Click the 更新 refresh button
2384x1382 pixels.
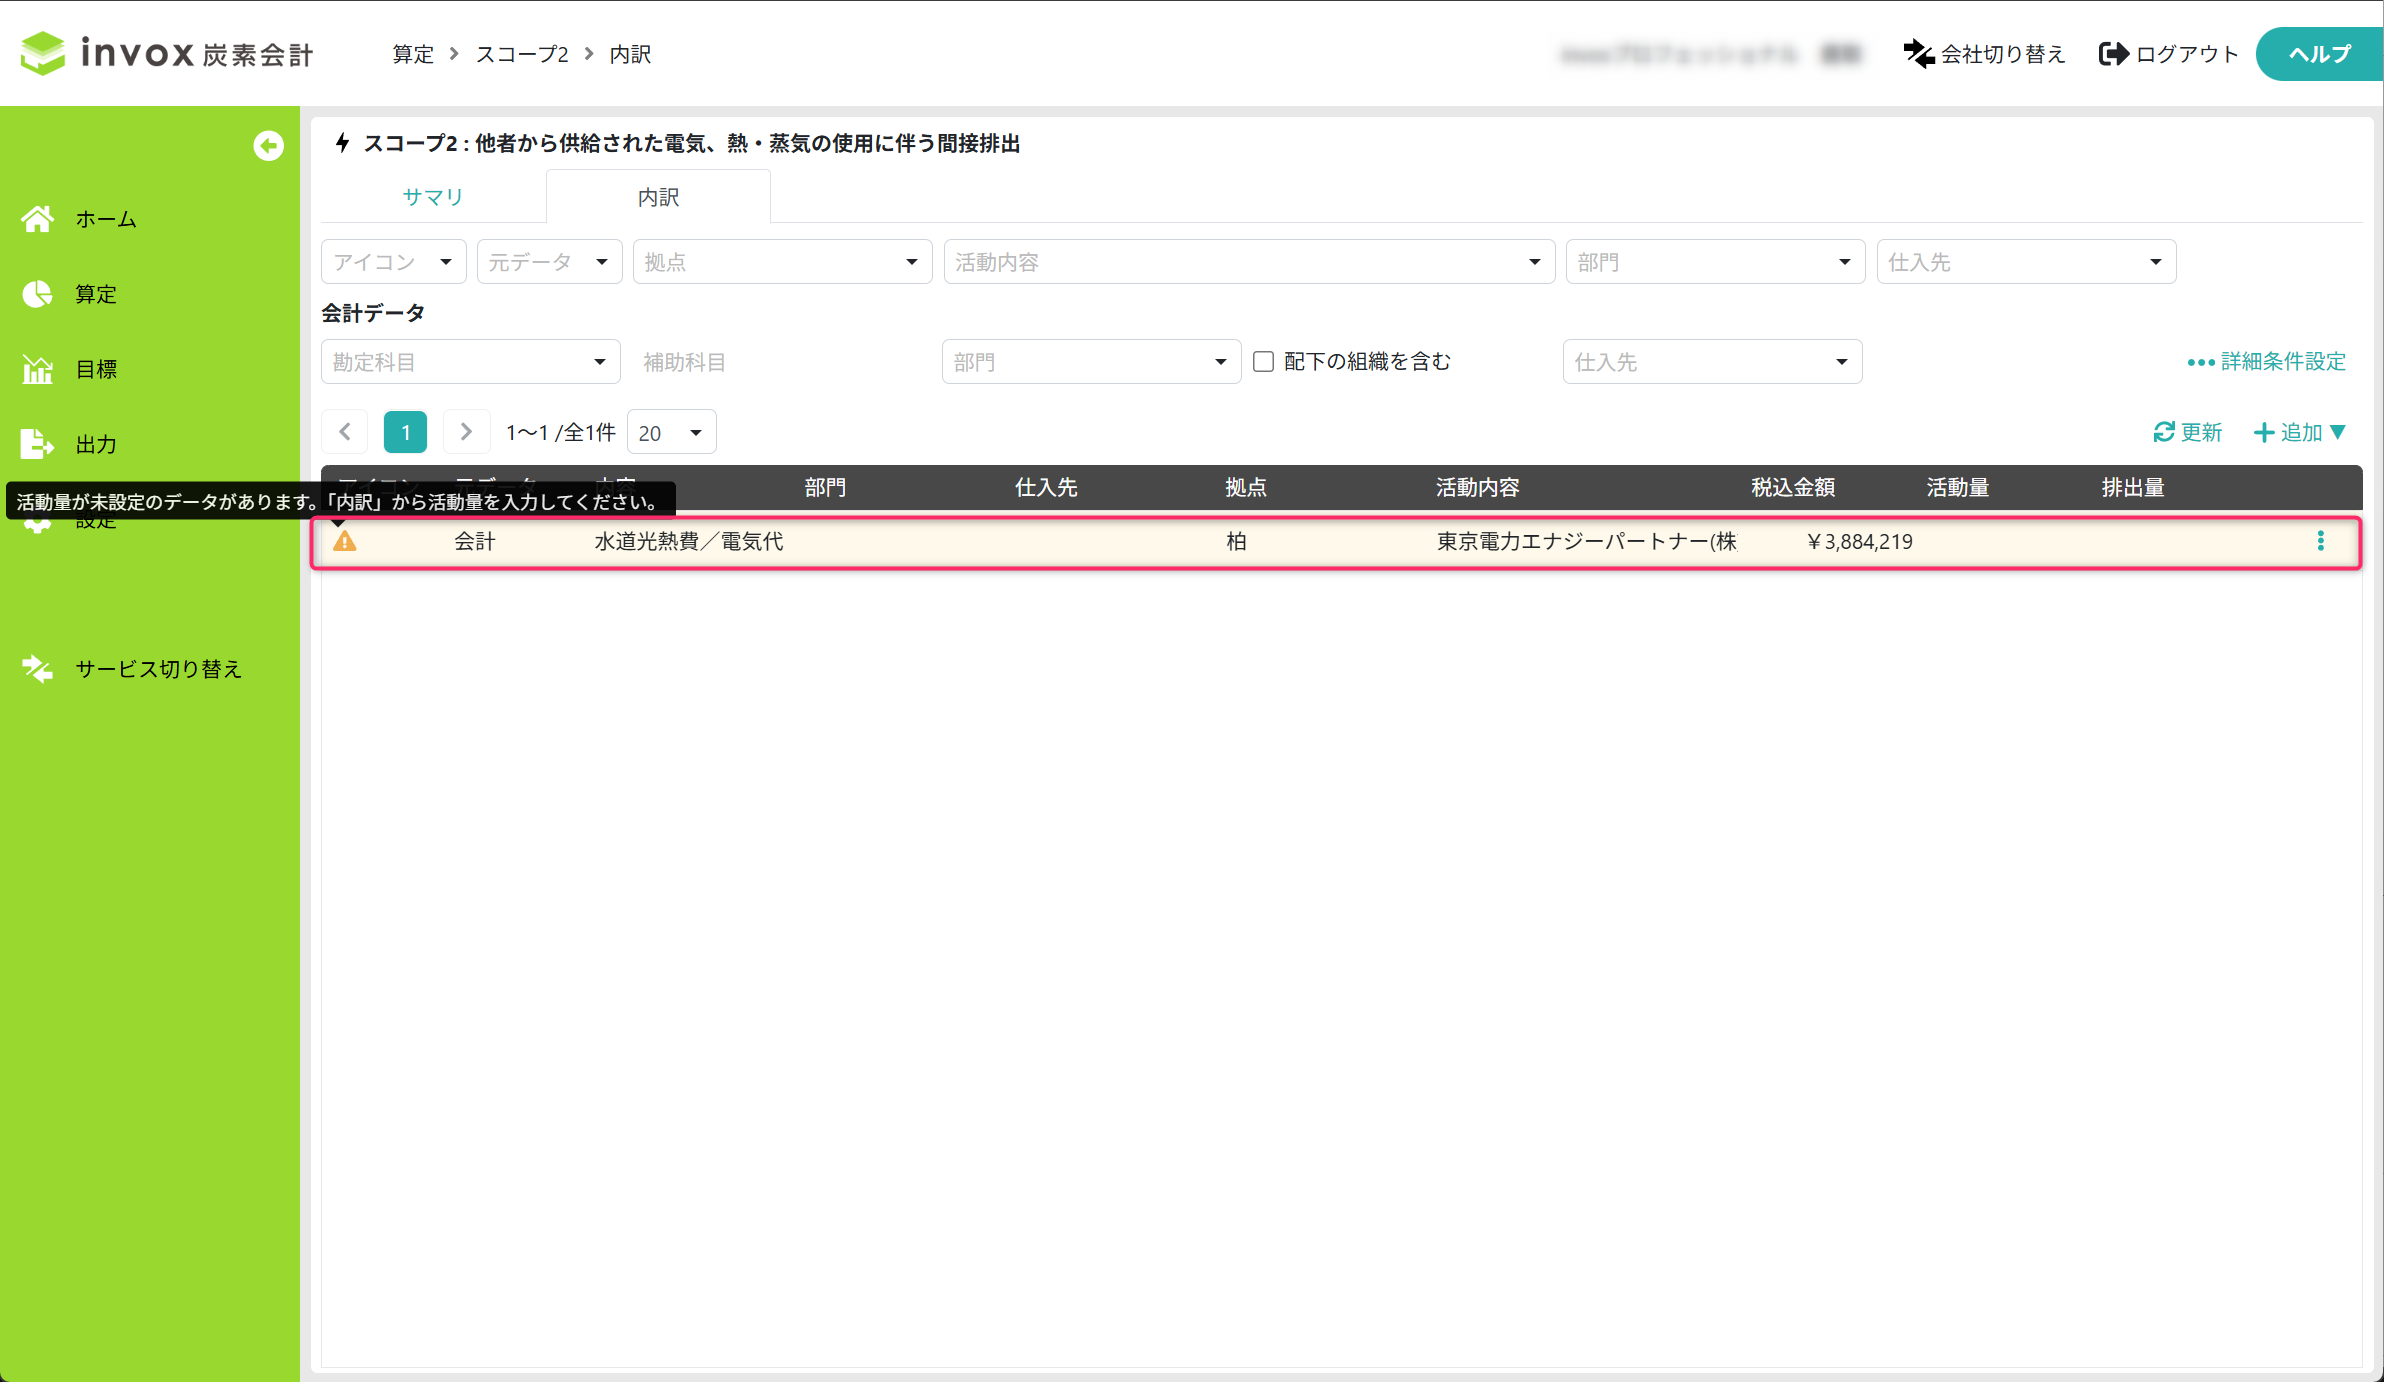point(2187,432)
